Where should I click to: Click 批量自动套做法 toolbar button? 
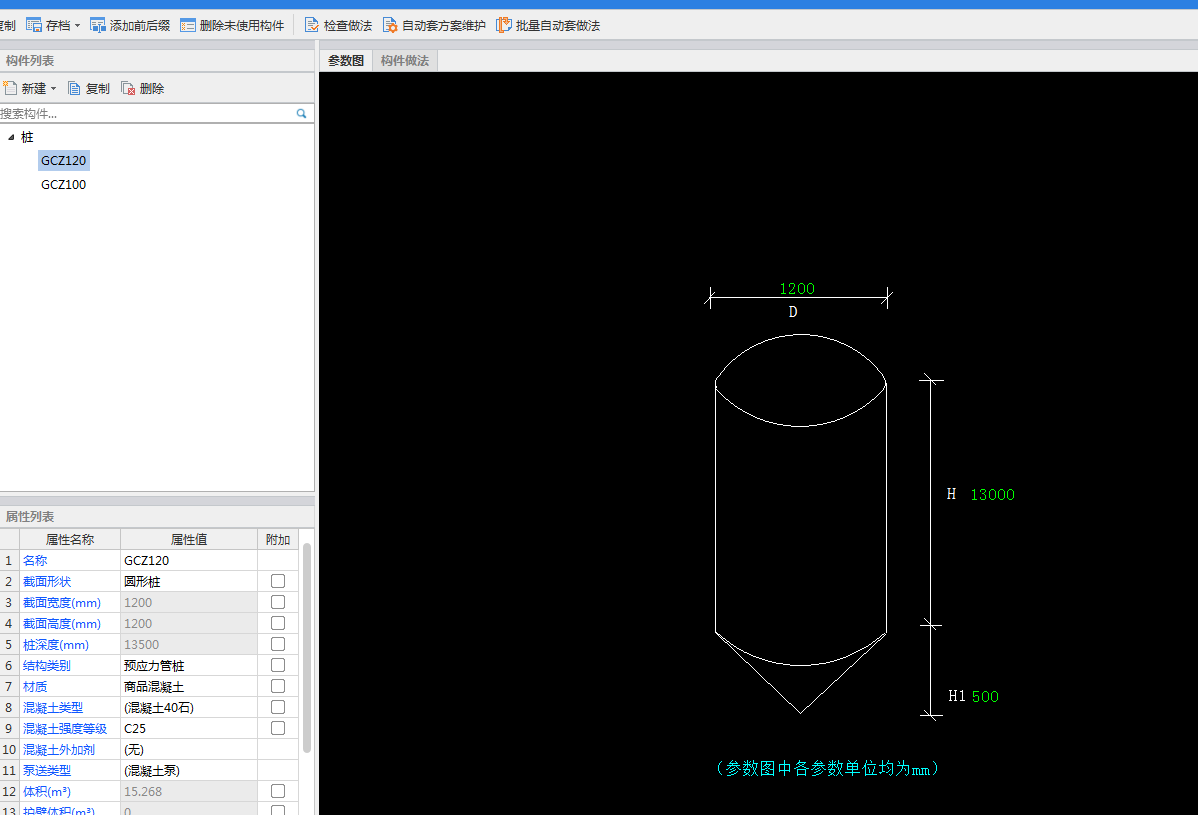[x=549, y=25]
